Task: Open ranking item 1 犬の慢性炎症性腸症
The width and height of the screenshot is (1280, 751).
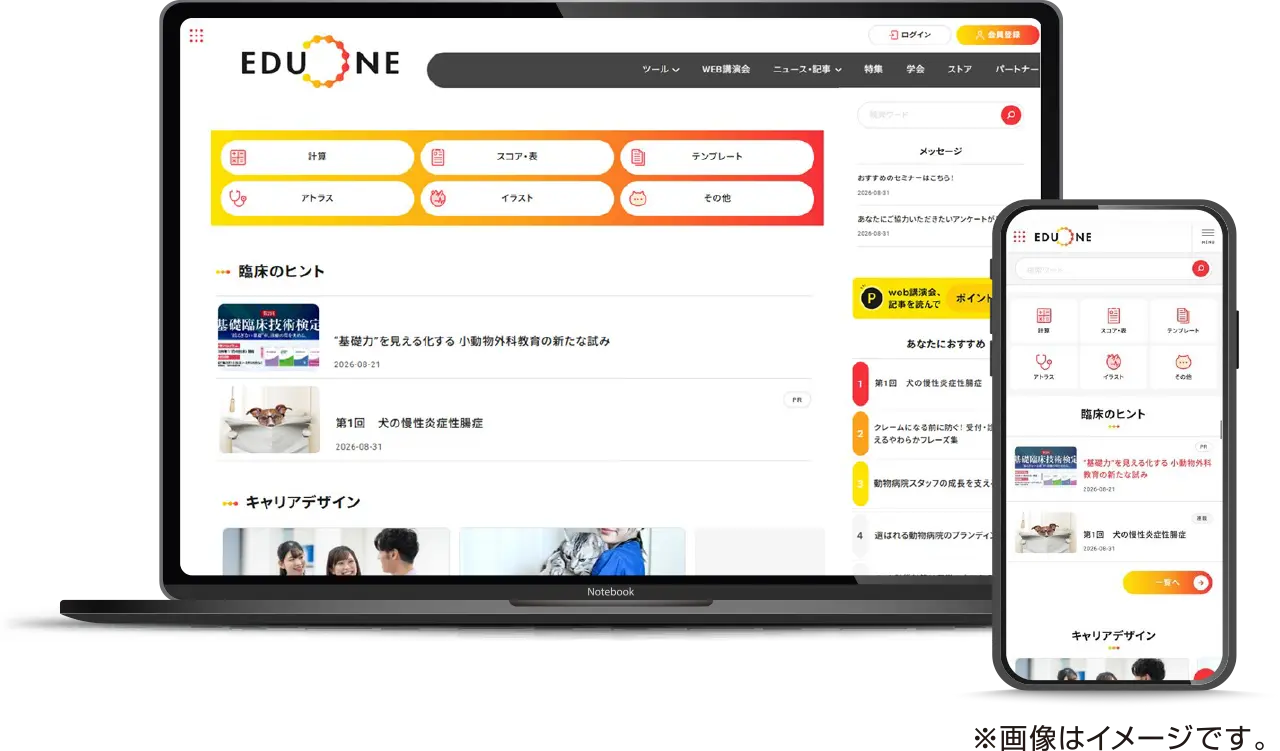Action: click(922, 383)
